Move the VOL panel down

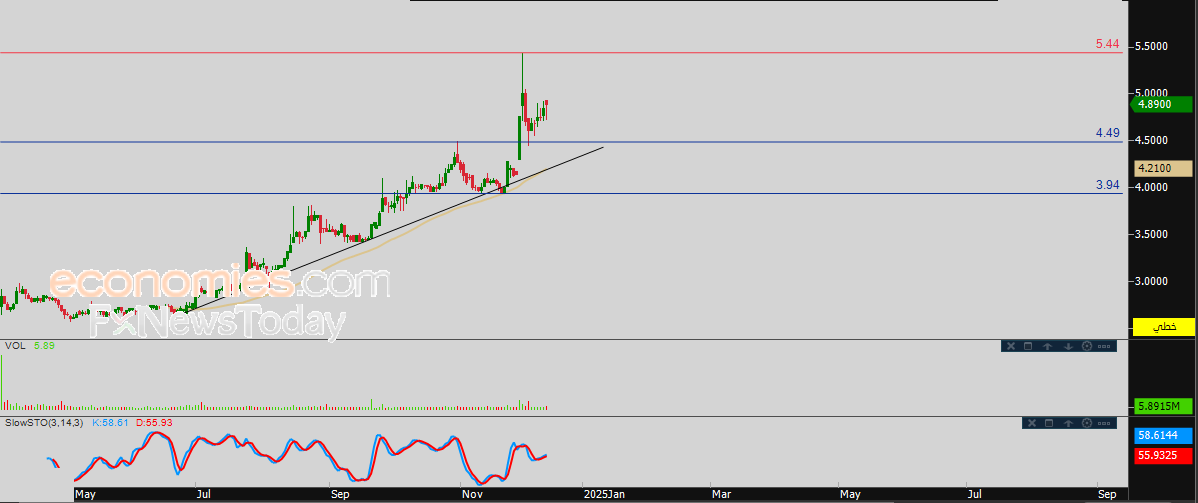tap(1068, 346)
